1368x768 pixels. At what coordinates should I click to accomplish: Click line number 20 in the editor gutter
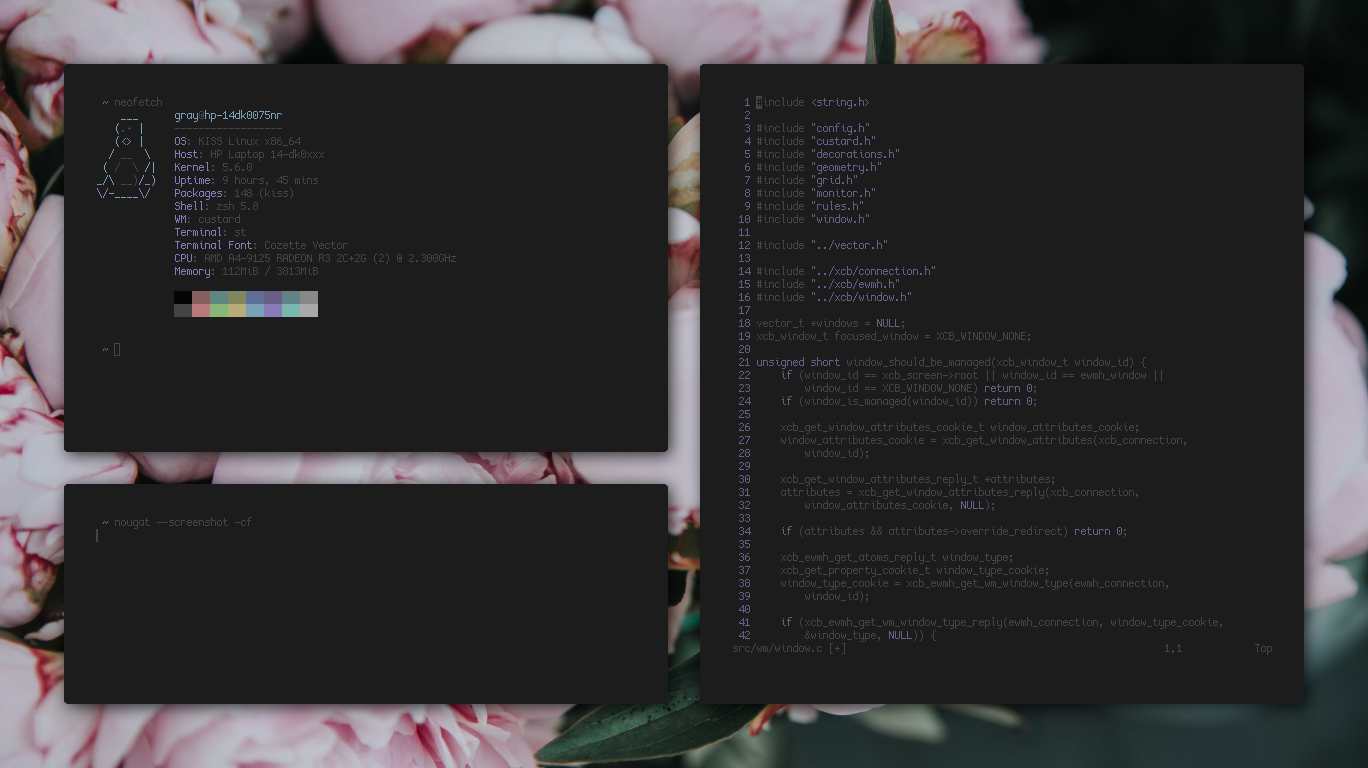click(744, 349)
